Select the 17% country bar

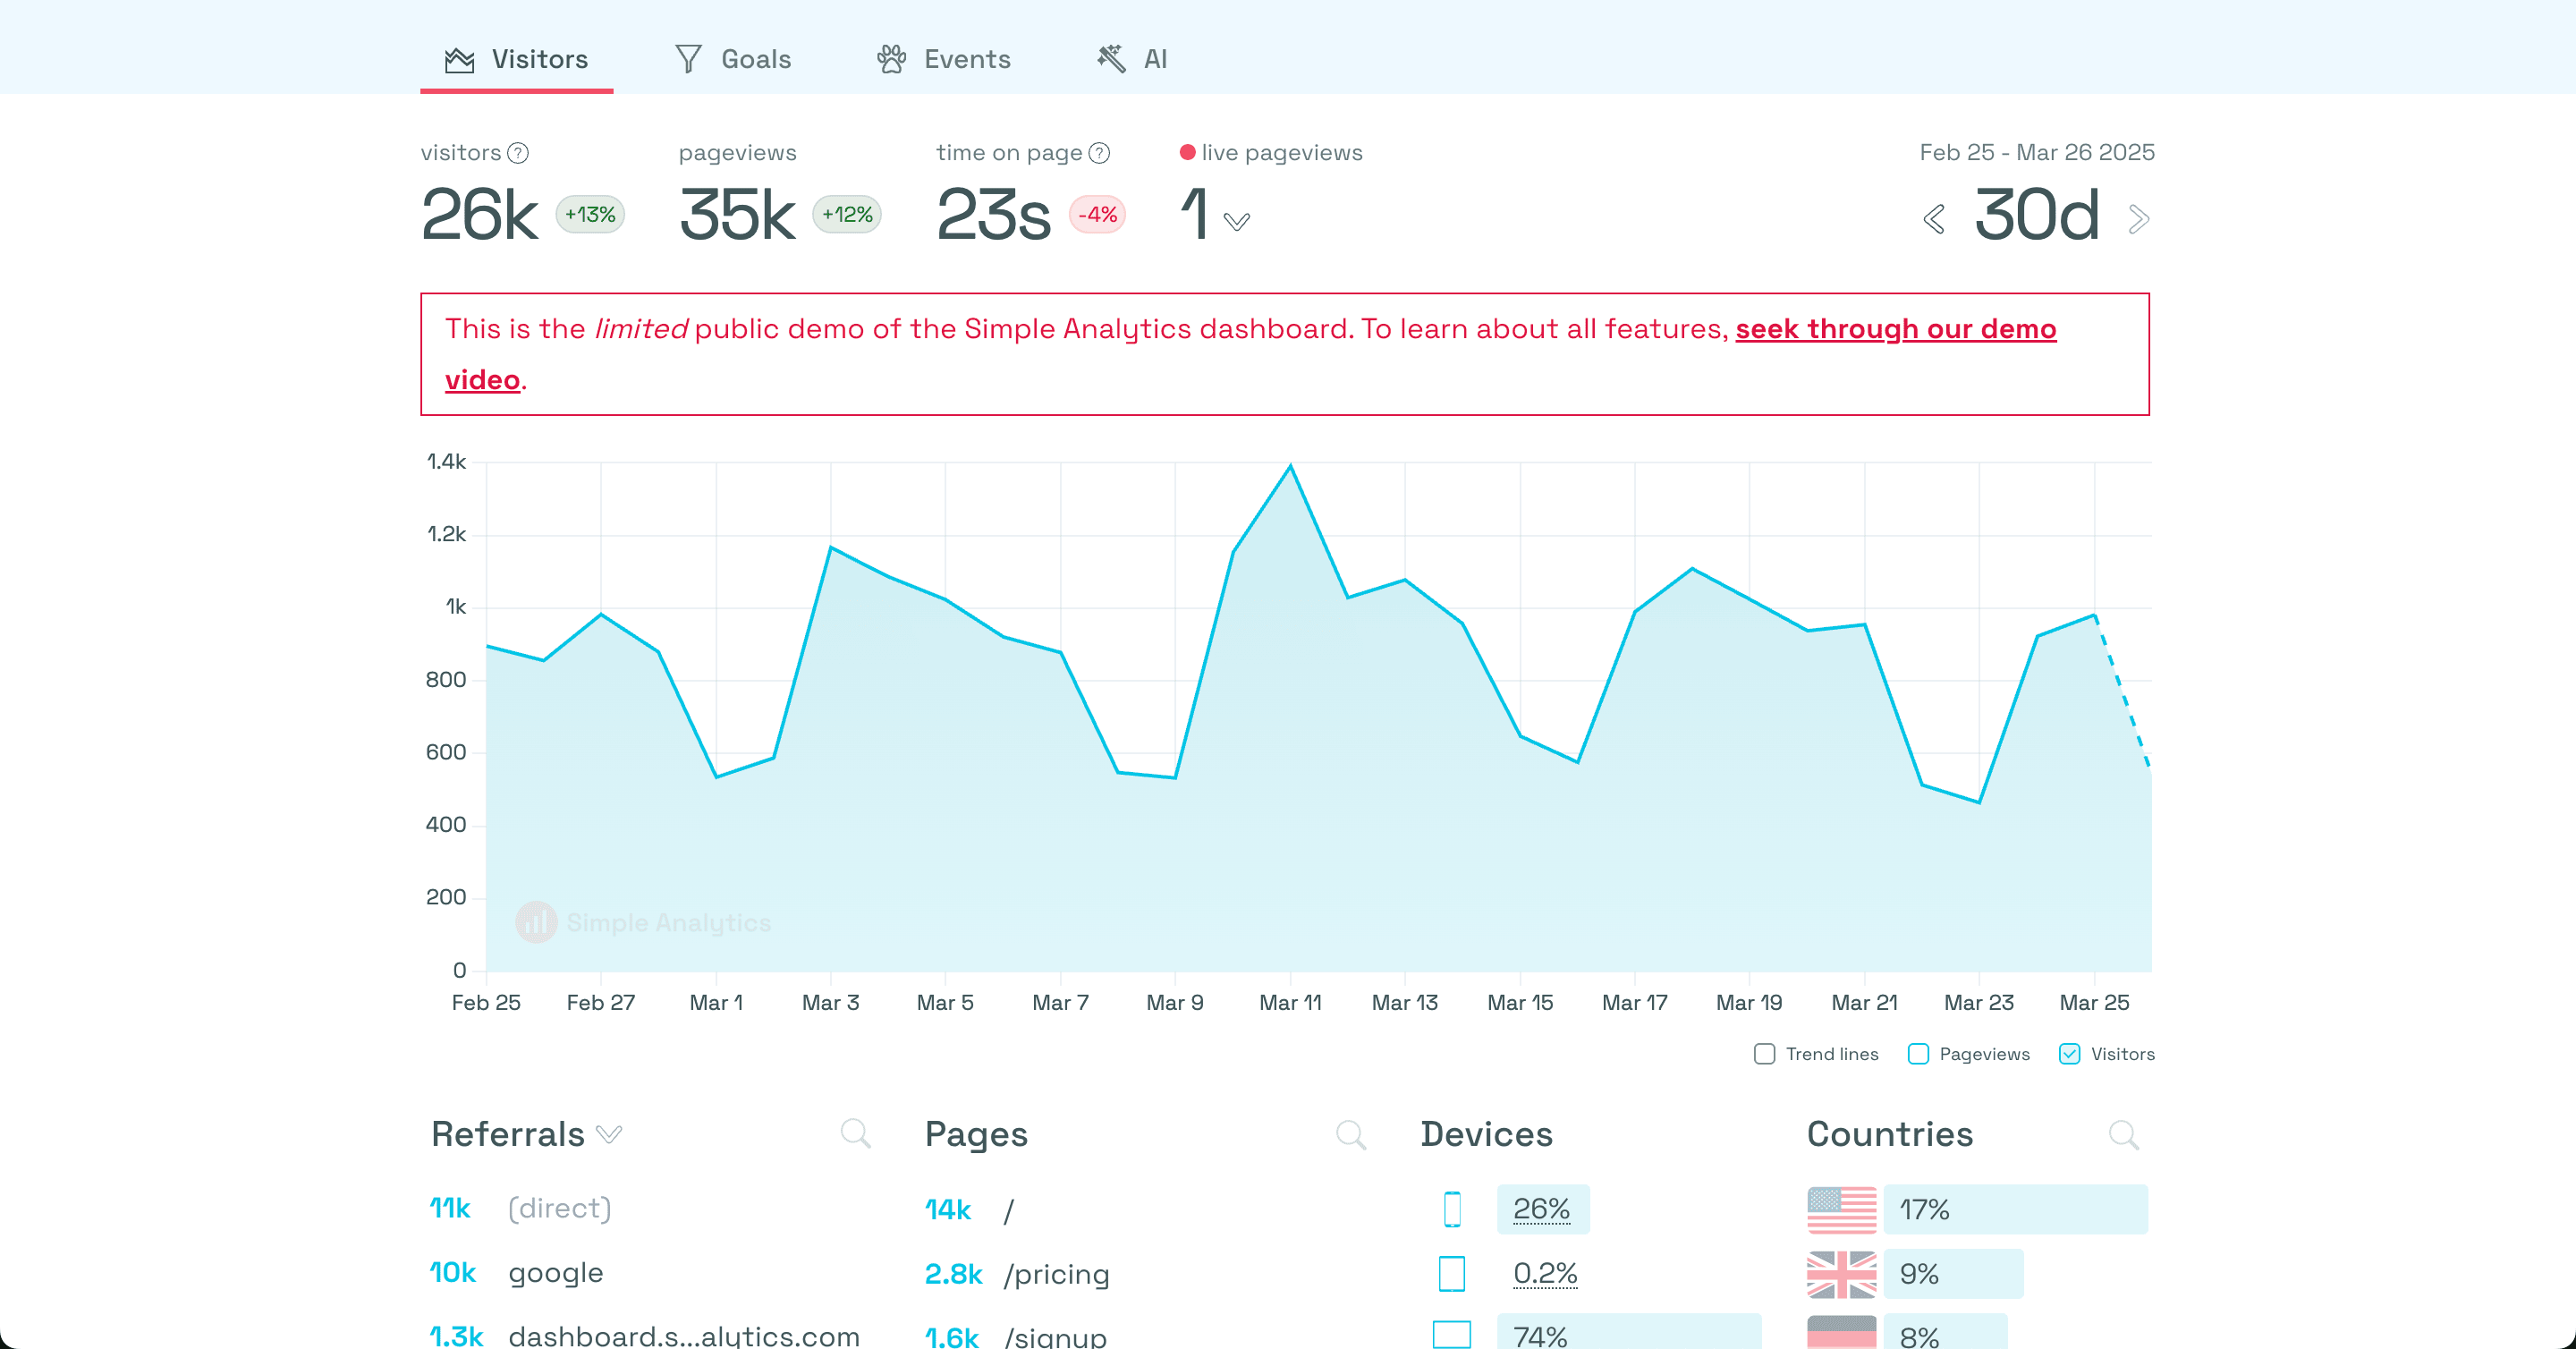(x=2016, y=1209)
